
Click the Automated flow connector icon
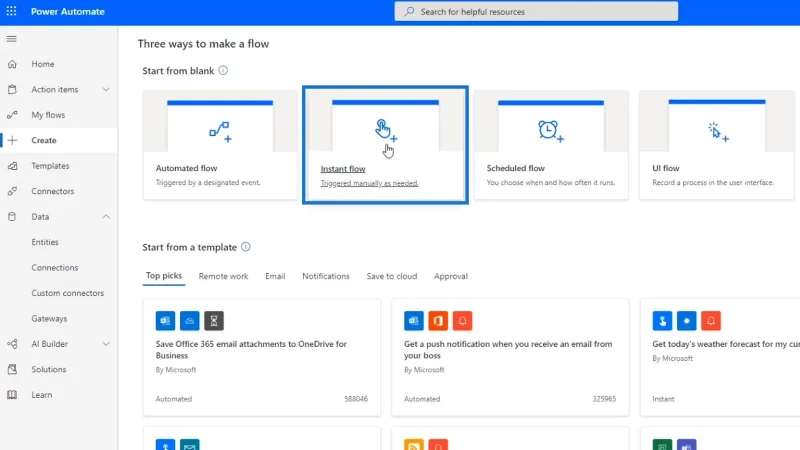pos(220,132)
